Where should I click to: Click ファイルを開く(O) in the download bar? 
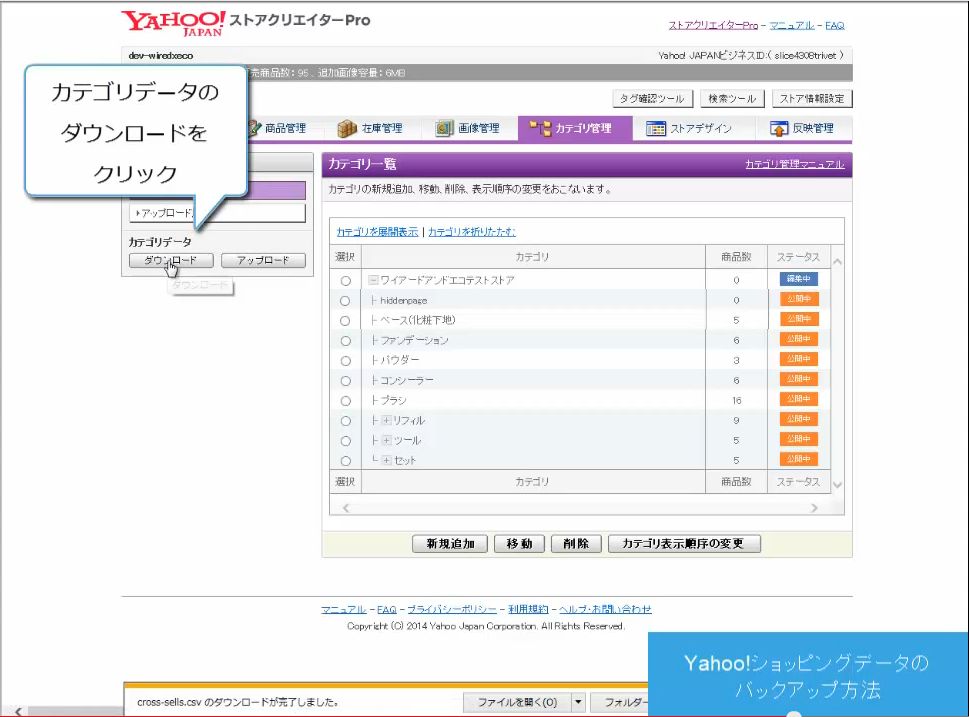tap(517, 702)
